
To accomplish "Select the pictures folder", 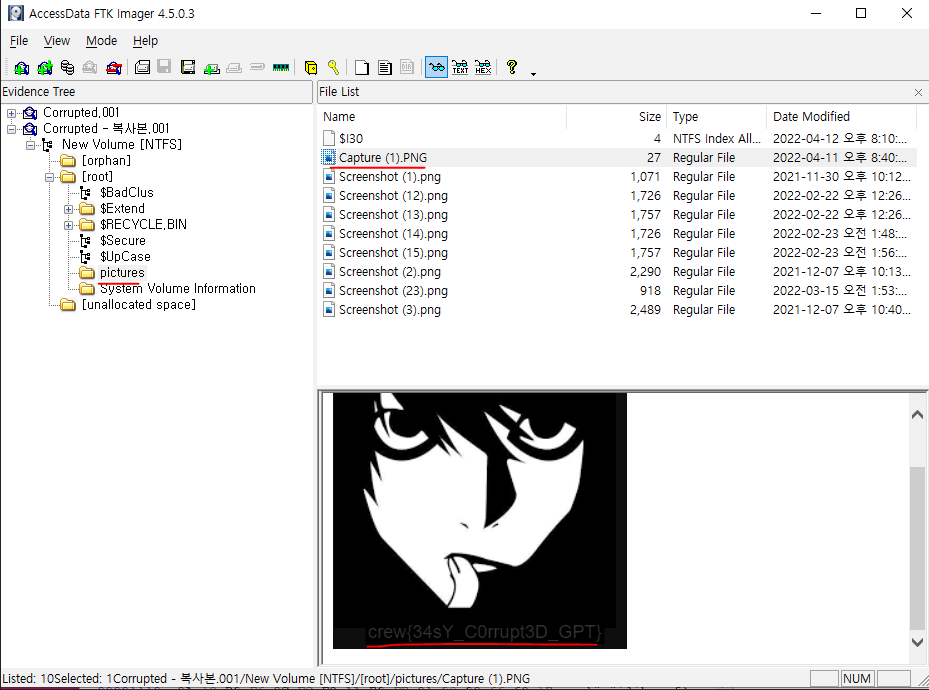I will pyautogui.click(x=122, y=272).
